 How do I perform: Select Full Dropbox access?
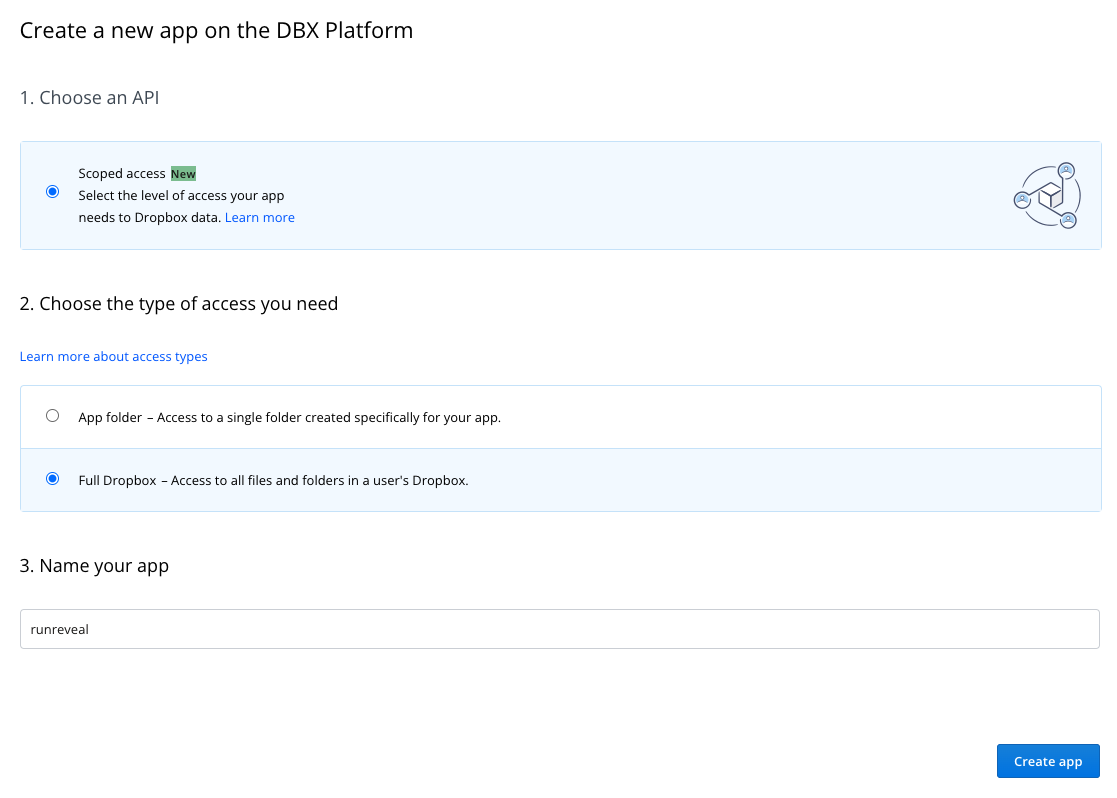point(53,479)
